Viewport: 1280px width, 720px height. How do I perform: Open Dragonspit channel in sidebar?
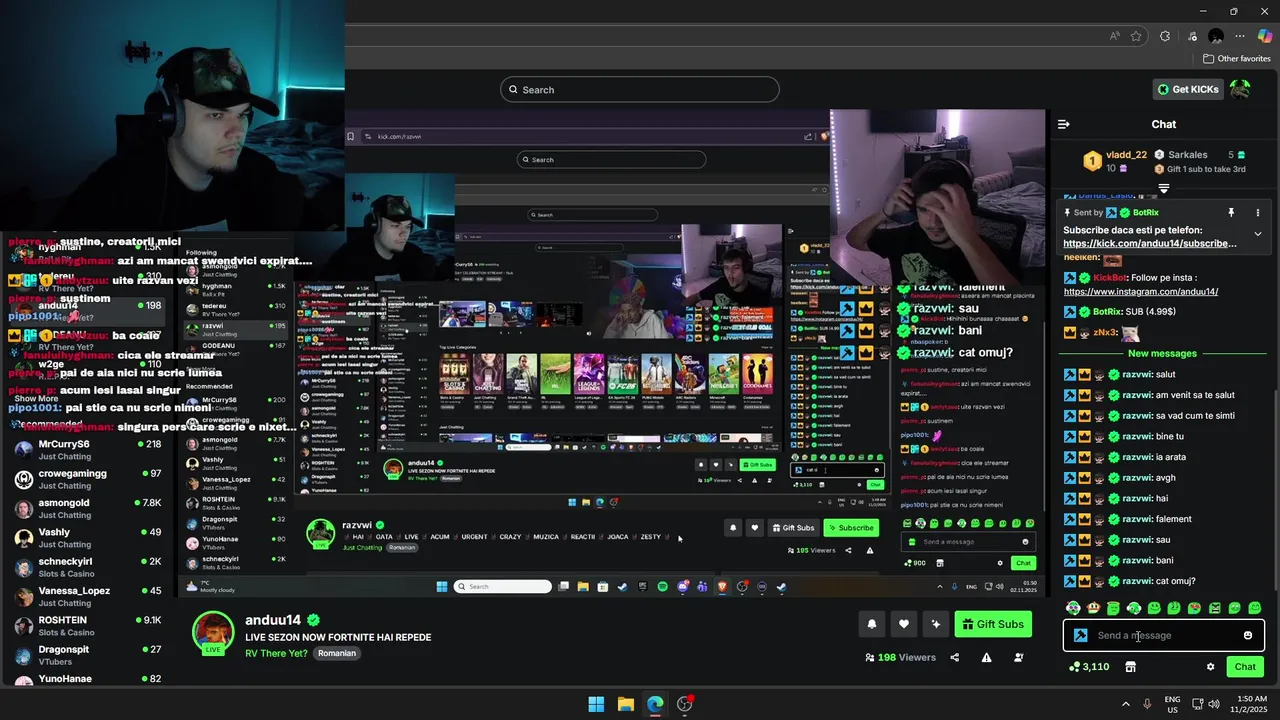(88, 654)
